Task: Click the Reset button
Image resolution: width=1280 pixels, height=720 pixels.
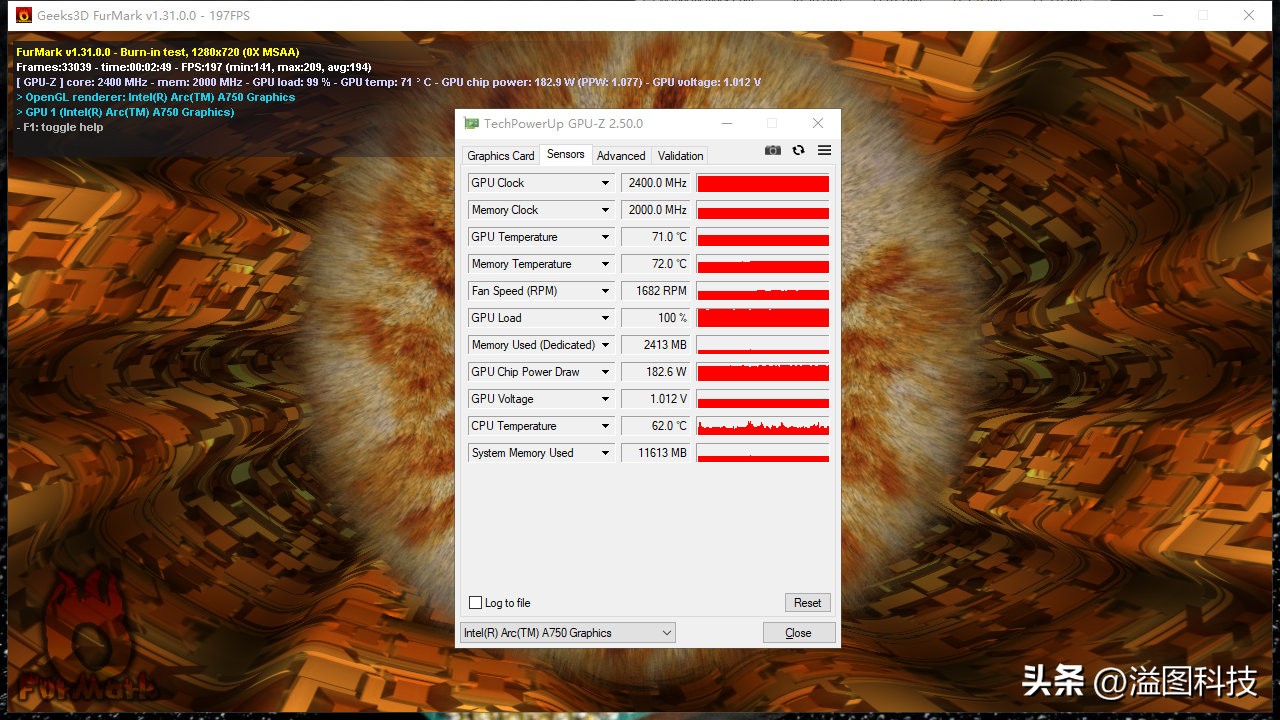Action: [808, 603]
